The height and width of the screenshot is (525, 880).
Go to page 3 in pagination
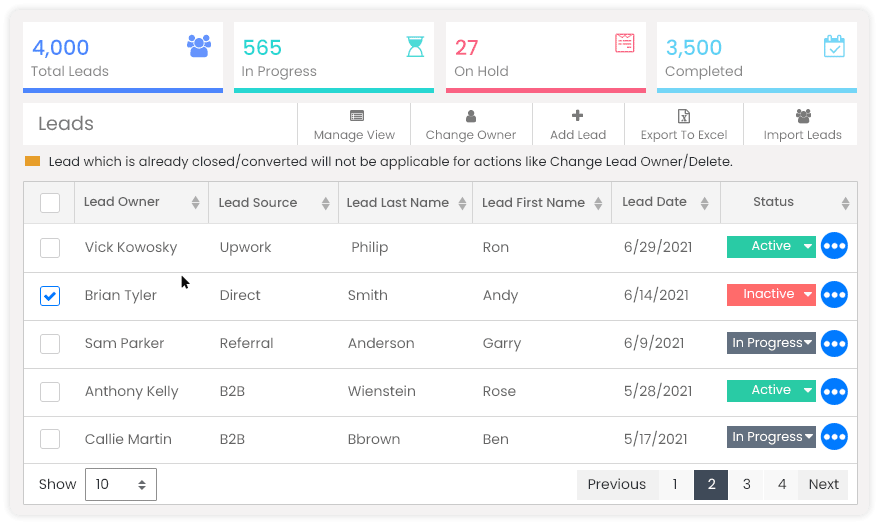pyautogui.click(x=746, y=485)
